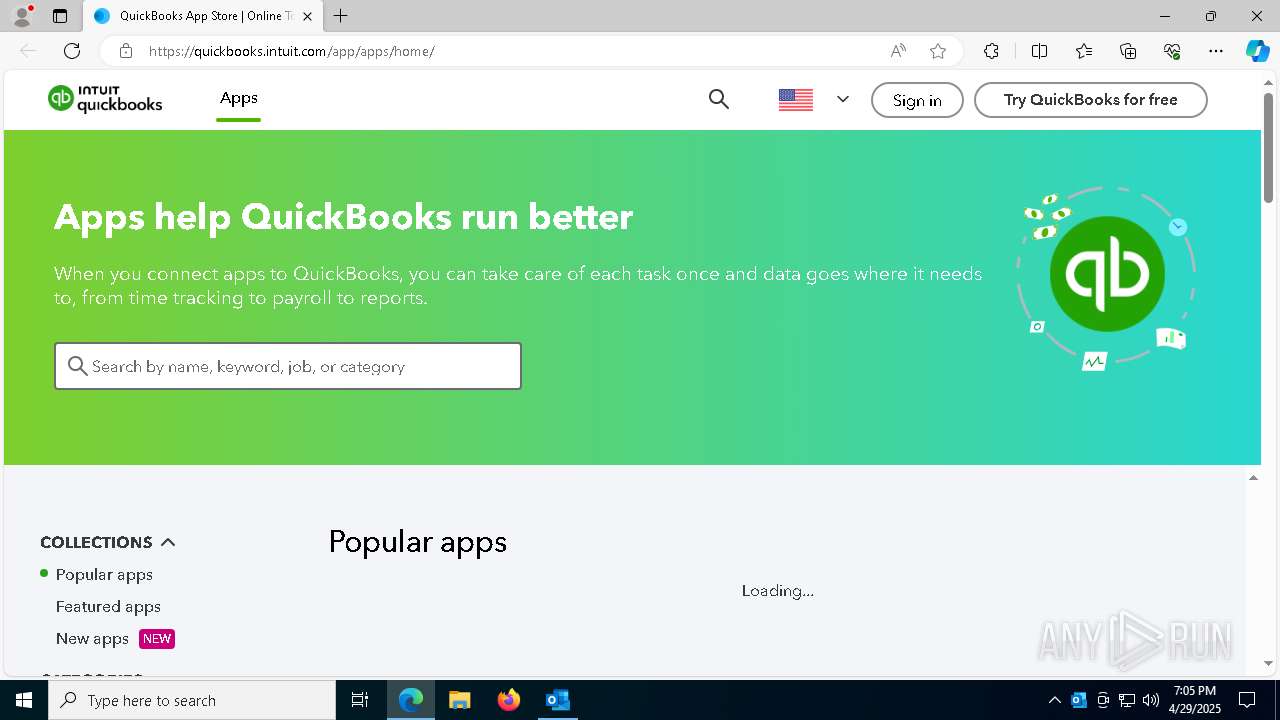Click the page vertical scrollbar thumb
Viewport: 1280px width, 720px height.
pyautogui.click(x=1268, y=146)
